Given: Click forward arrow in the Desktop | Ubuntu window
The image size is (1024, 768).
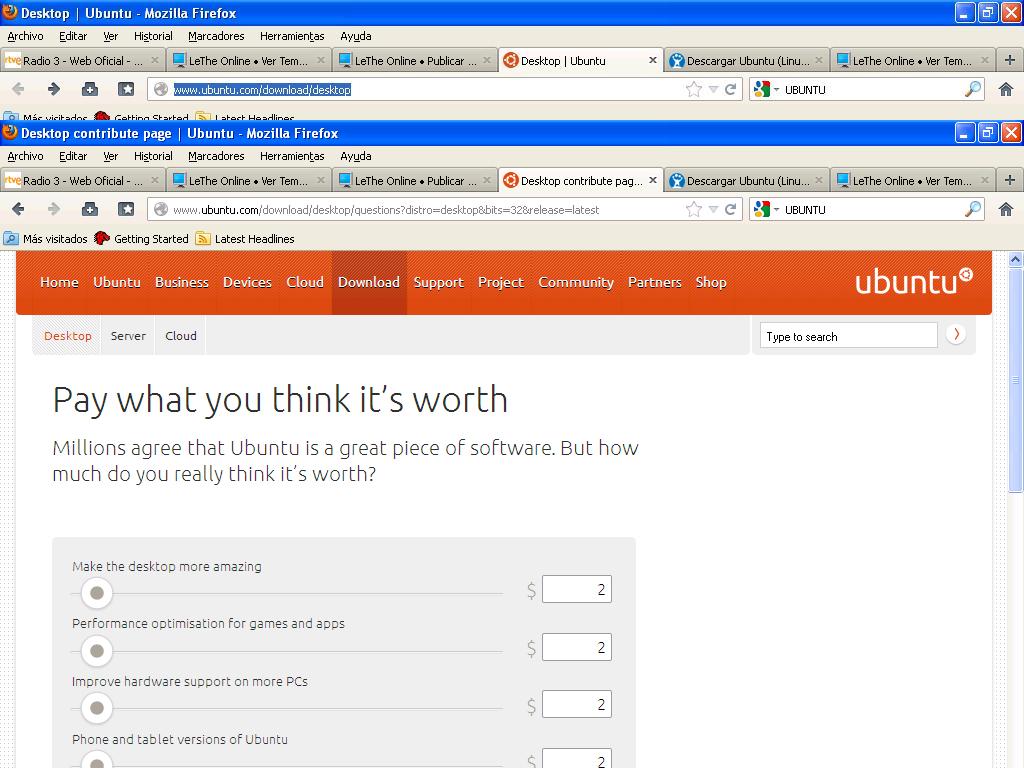Looking at the screenshot, I should click(x=54, y=89).
